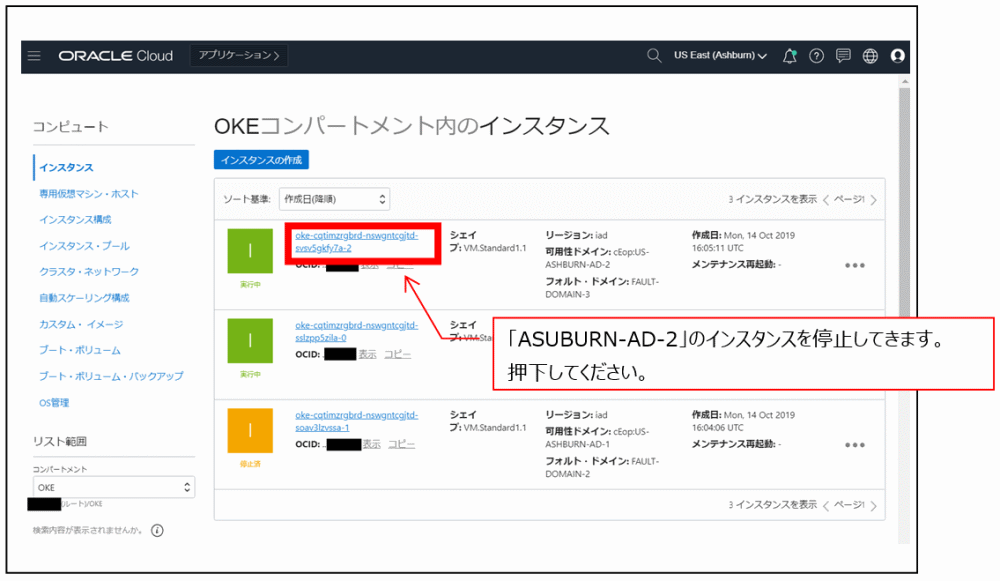Open the notifications bell
Screen dimensions: 1000x581
click(789, 56)
